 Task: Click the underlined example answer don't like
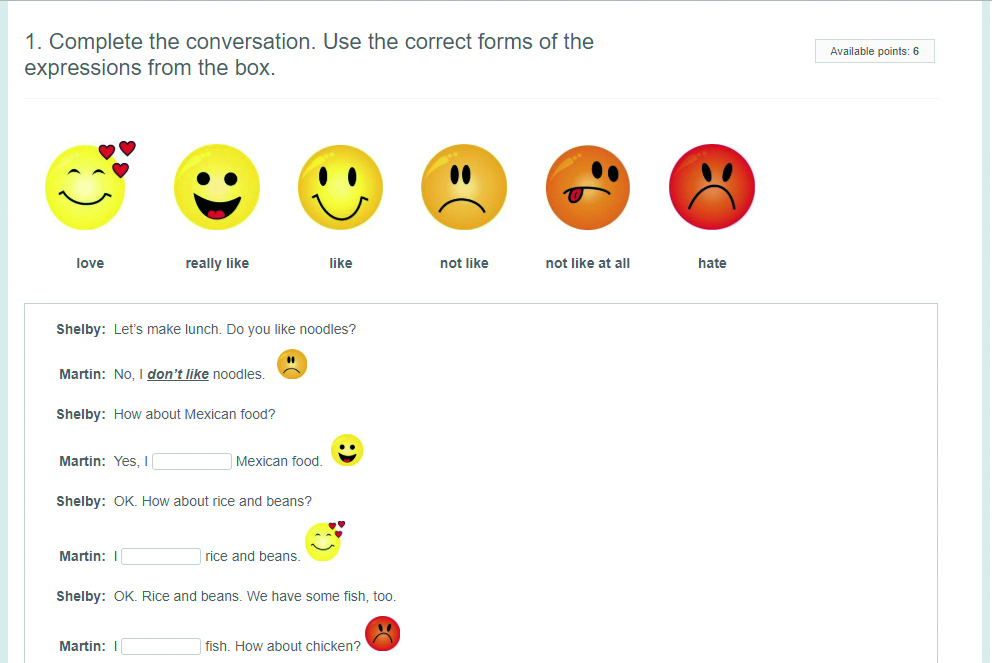[x=178, y=374]
